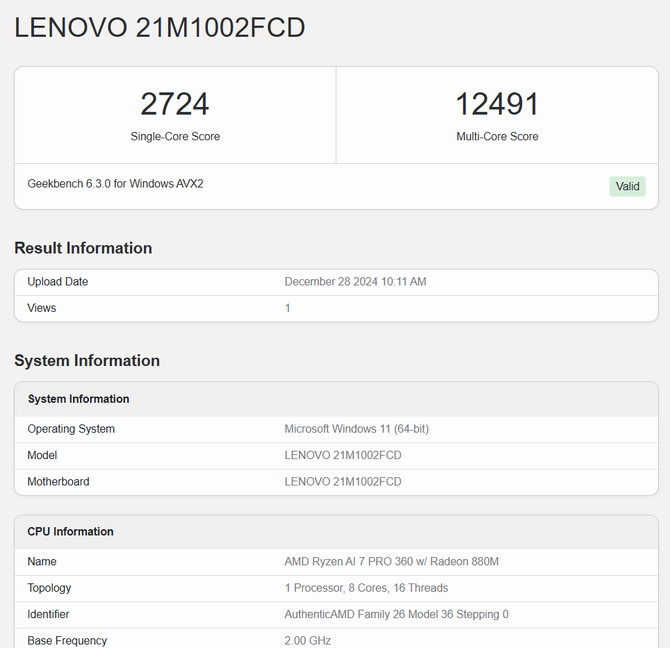Click the LENOVO 21M1002FCD page title
670x648 pixels.
pos(160,28)
